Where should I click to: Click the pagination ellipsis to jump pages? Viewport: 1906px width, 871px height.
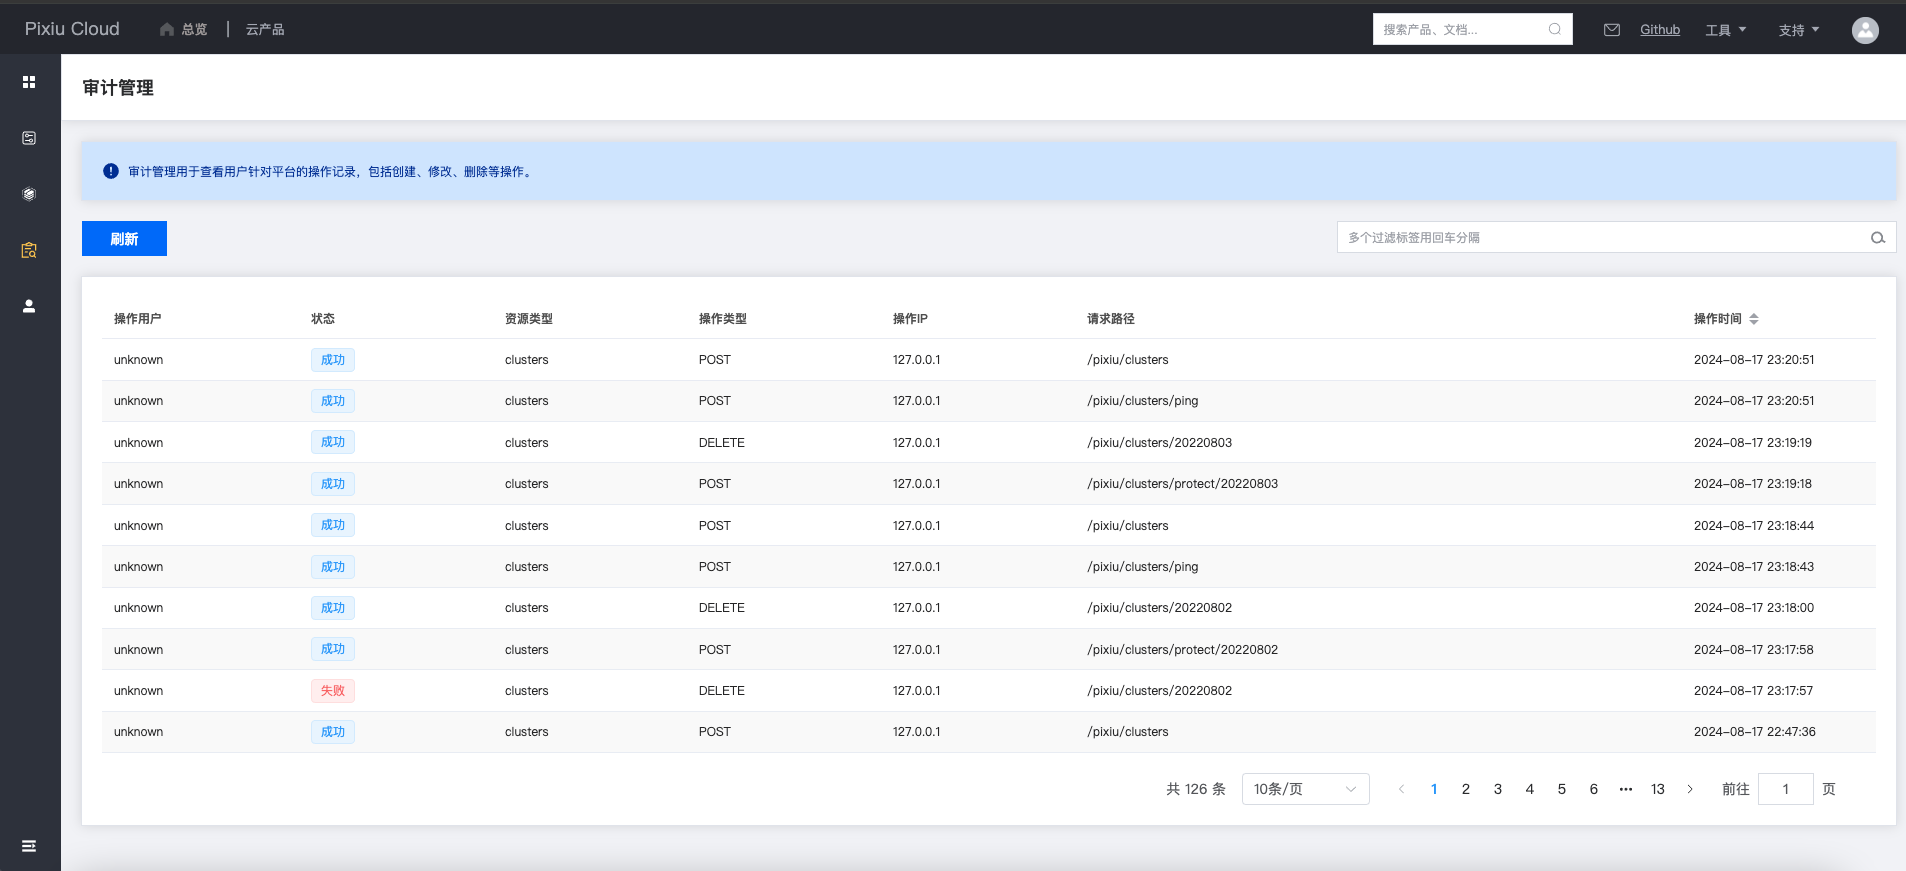click(x=1626, y=789)
